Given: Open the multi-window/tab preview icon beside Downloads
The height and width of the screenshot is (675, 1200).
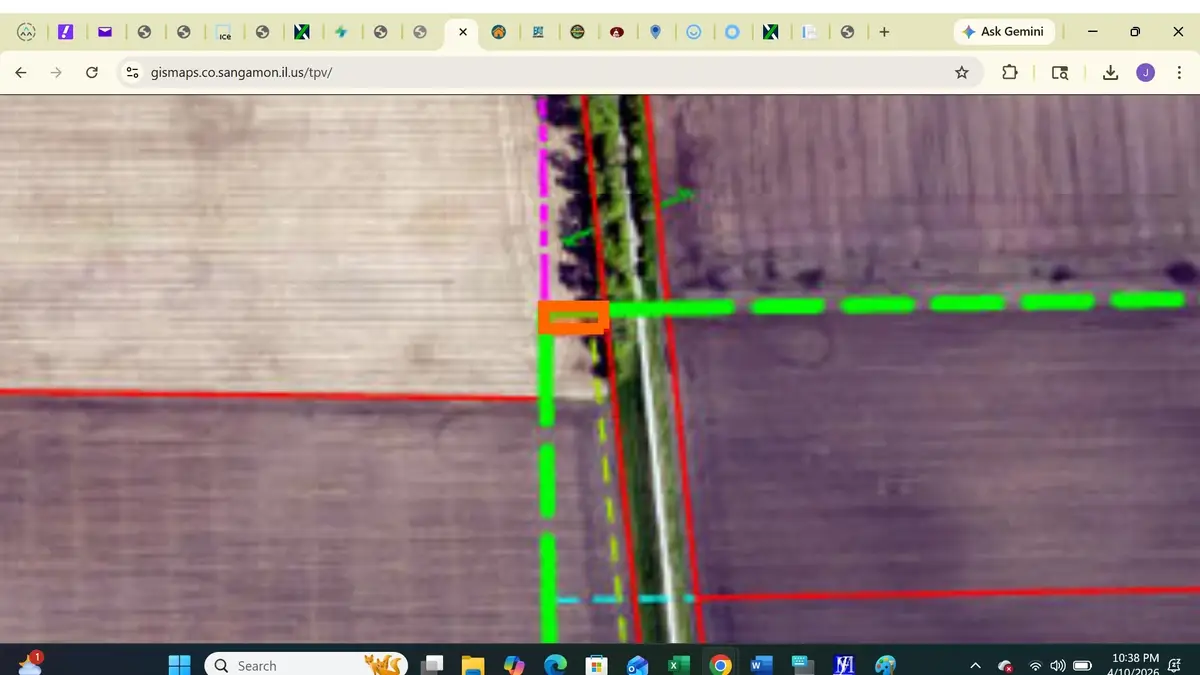Looking at the screenshot, I should (x=1059, y=72).
